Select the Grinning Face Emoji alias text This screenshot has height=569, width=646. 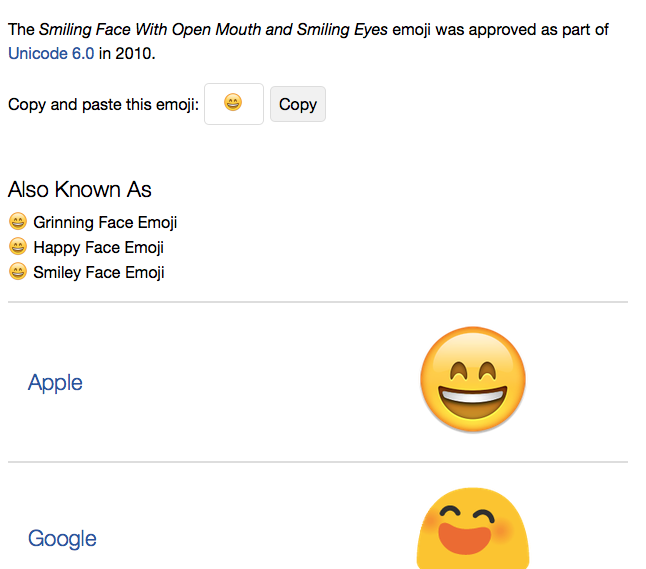105,222
